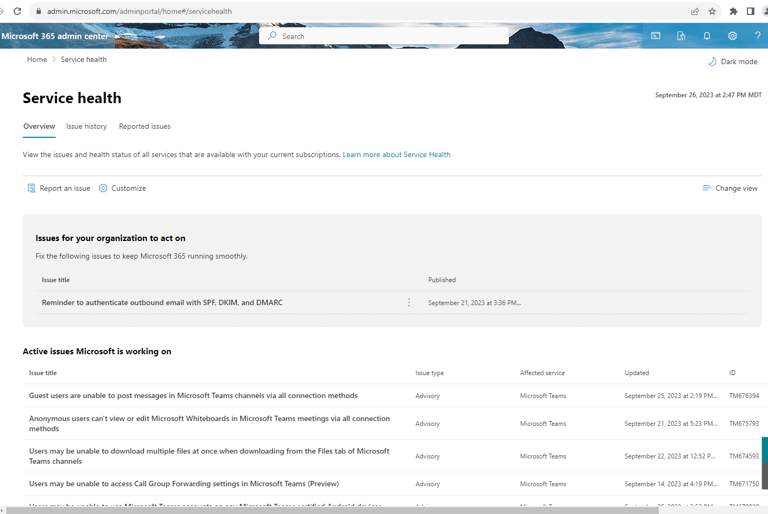Open the browser side panel icon
This screenshot has width=768, height=514.
(750, 11)
